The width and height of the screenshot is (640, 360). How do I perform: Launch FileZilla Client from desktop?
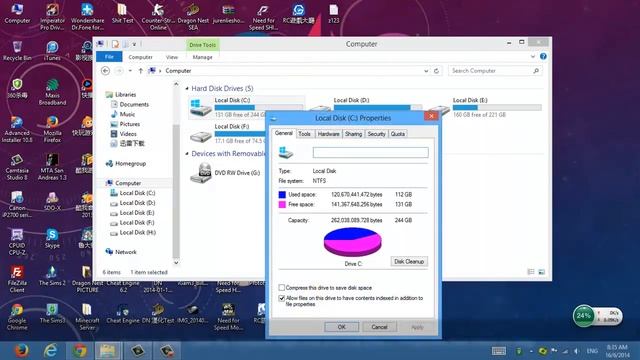point(17,280)
